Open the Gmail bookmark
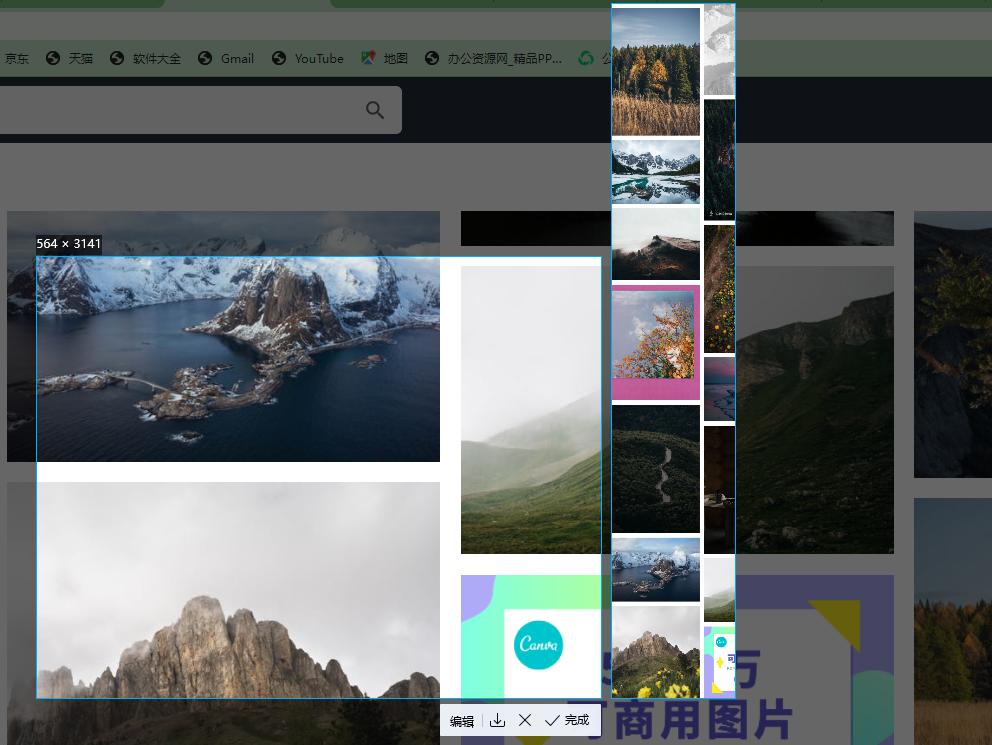The image size is (992, 745). point(225,59)
